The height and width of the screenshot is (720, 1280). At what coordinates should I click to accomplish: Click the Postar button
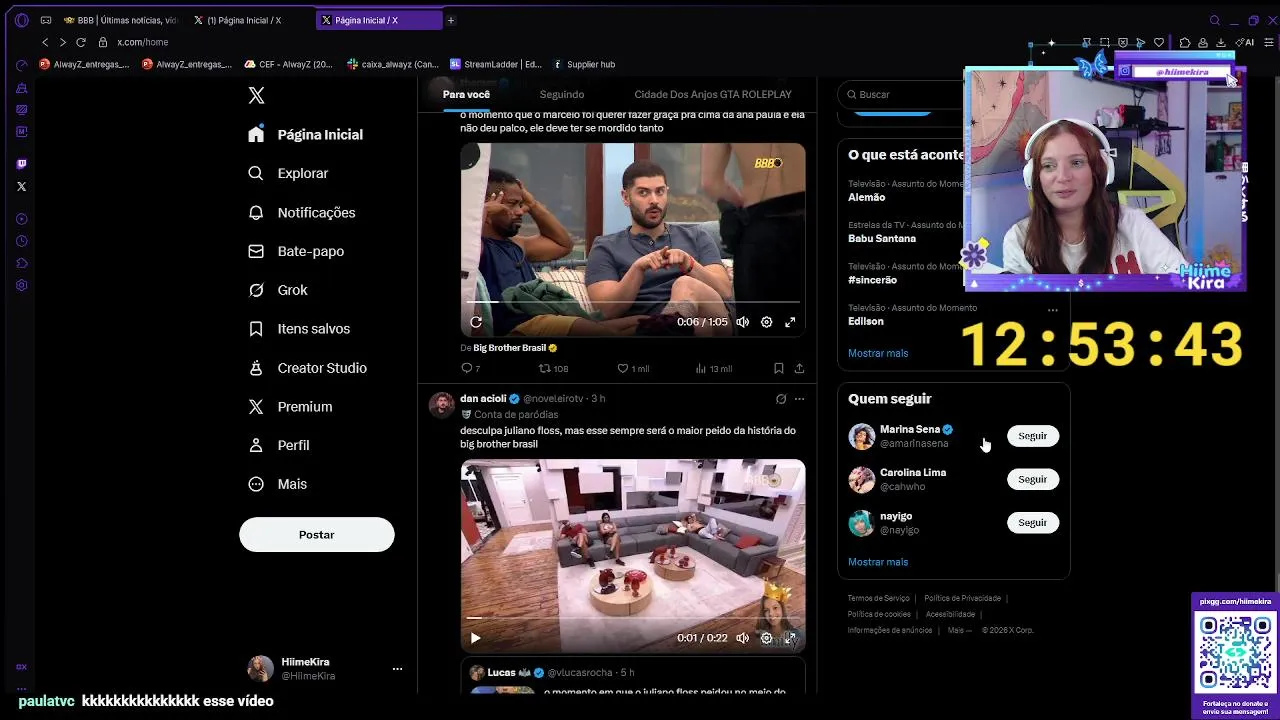tap(317, 534)
